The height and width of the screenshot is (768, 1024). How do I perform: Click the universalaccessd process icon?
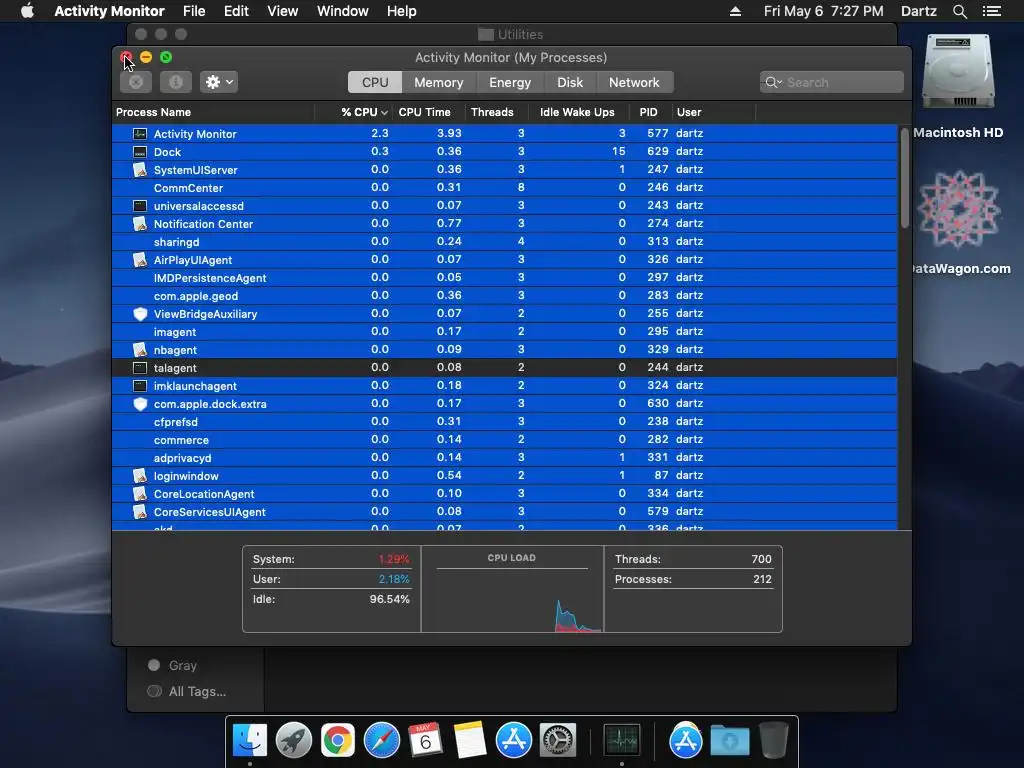[140, 206]
